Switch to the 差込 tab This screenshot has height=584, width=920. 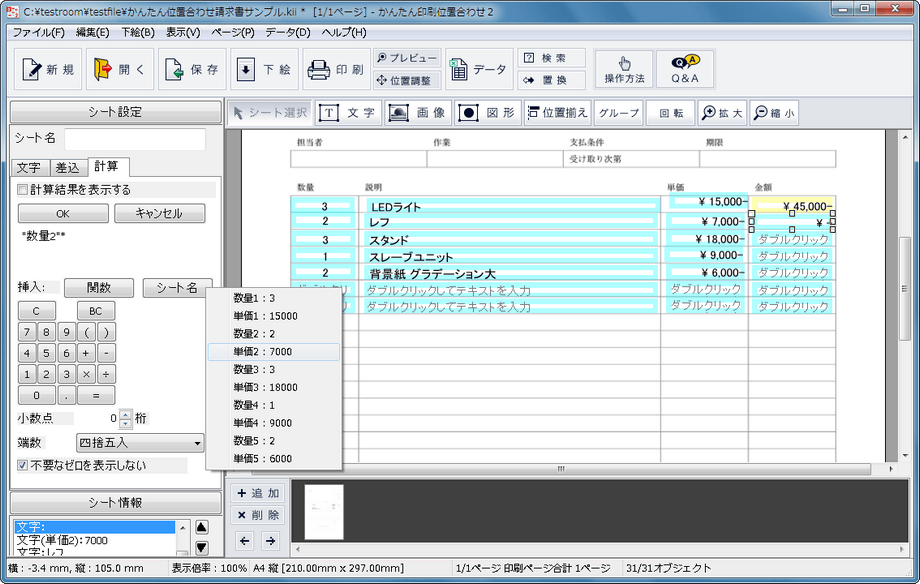pos(67,167)
